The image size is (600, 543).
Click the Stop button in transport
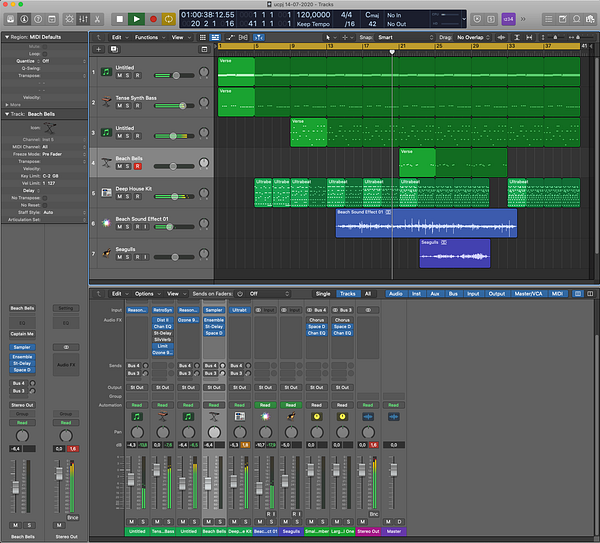pyautogui.click(x=119, y=18)
